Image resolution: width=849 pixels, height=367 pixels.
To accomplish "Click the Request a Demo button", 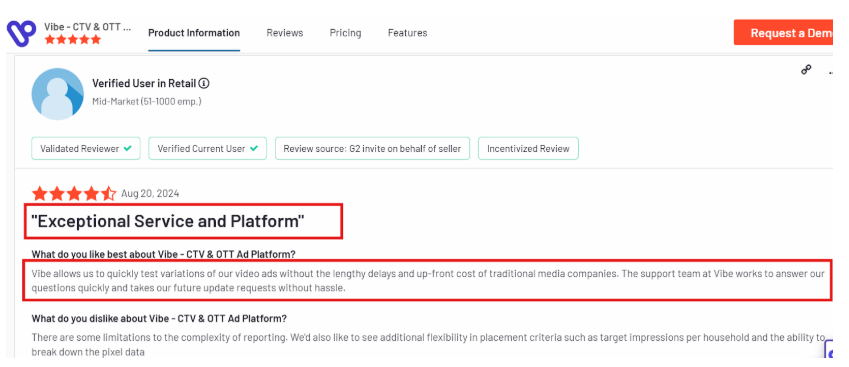I will click(783, 32).
